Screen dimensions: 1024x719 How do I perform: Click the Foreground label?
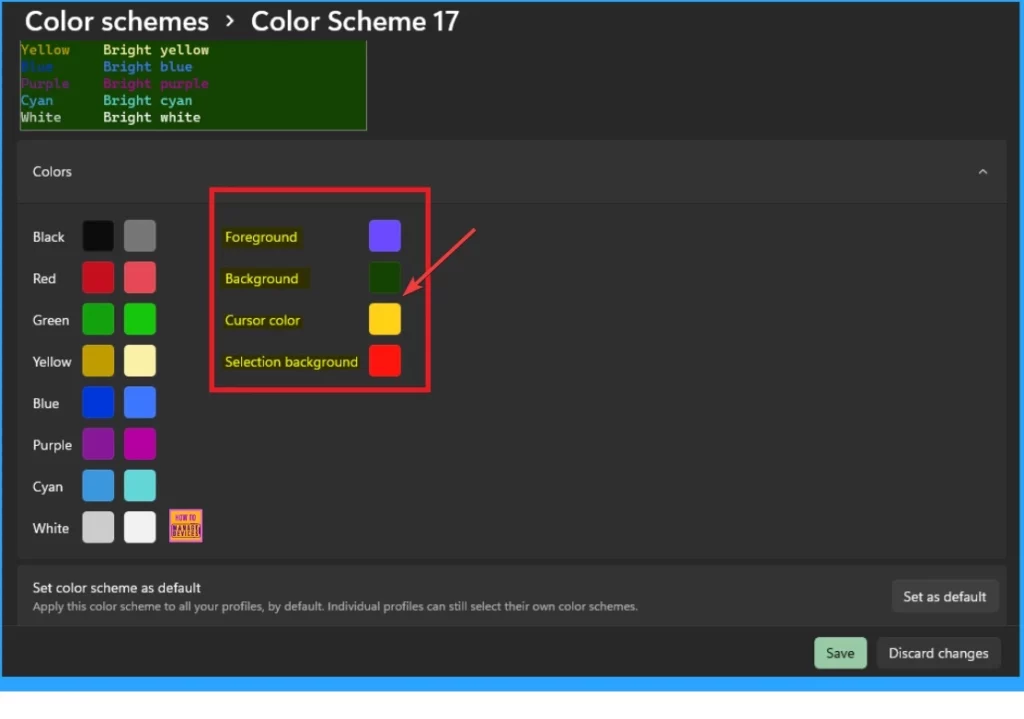pos(261,237)
